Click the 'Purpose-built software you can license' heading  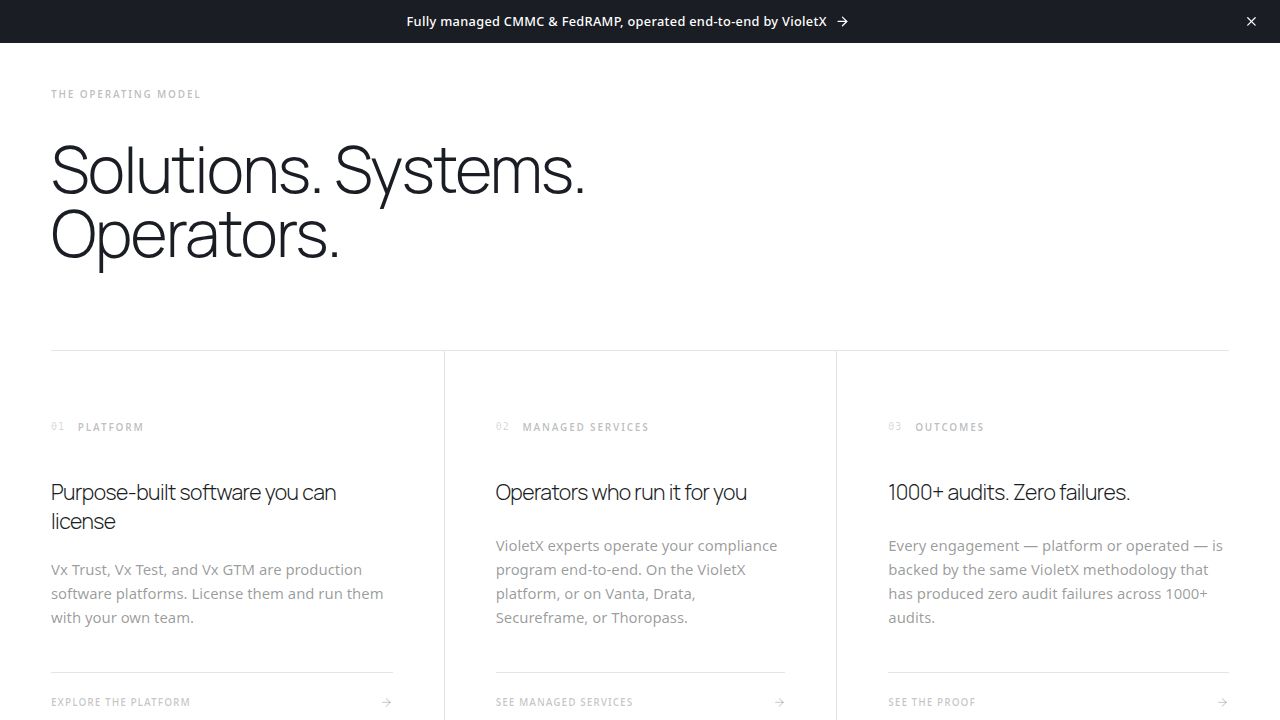(194, 507)
